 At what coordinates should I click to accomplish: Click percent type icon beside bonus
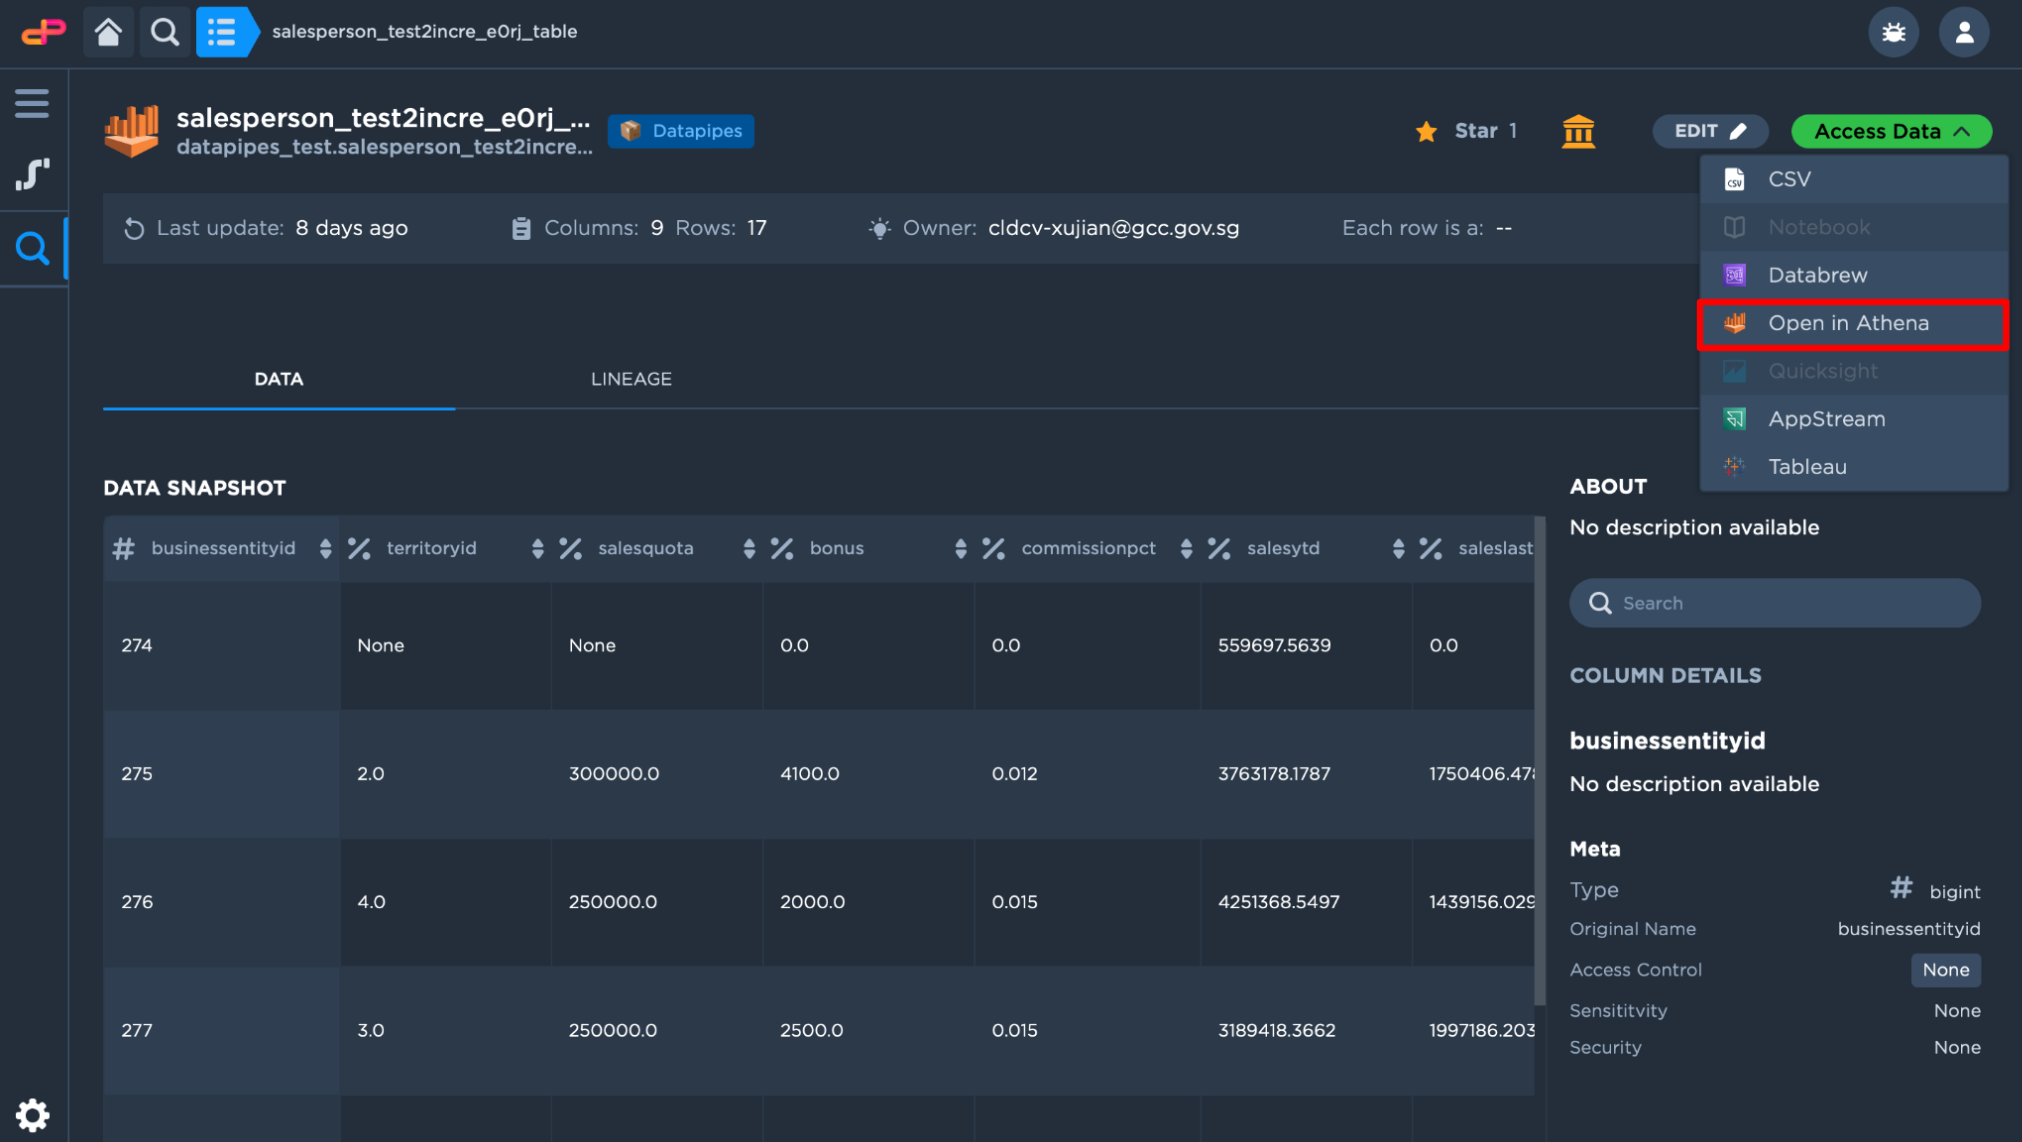tap(782, 548)
